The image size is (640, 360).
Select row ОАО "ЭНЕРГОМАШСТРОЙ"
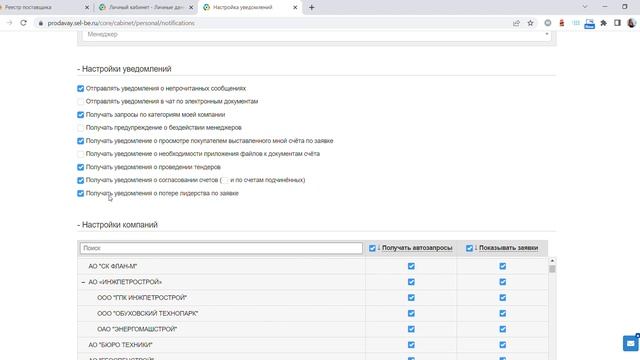[312, 329]
